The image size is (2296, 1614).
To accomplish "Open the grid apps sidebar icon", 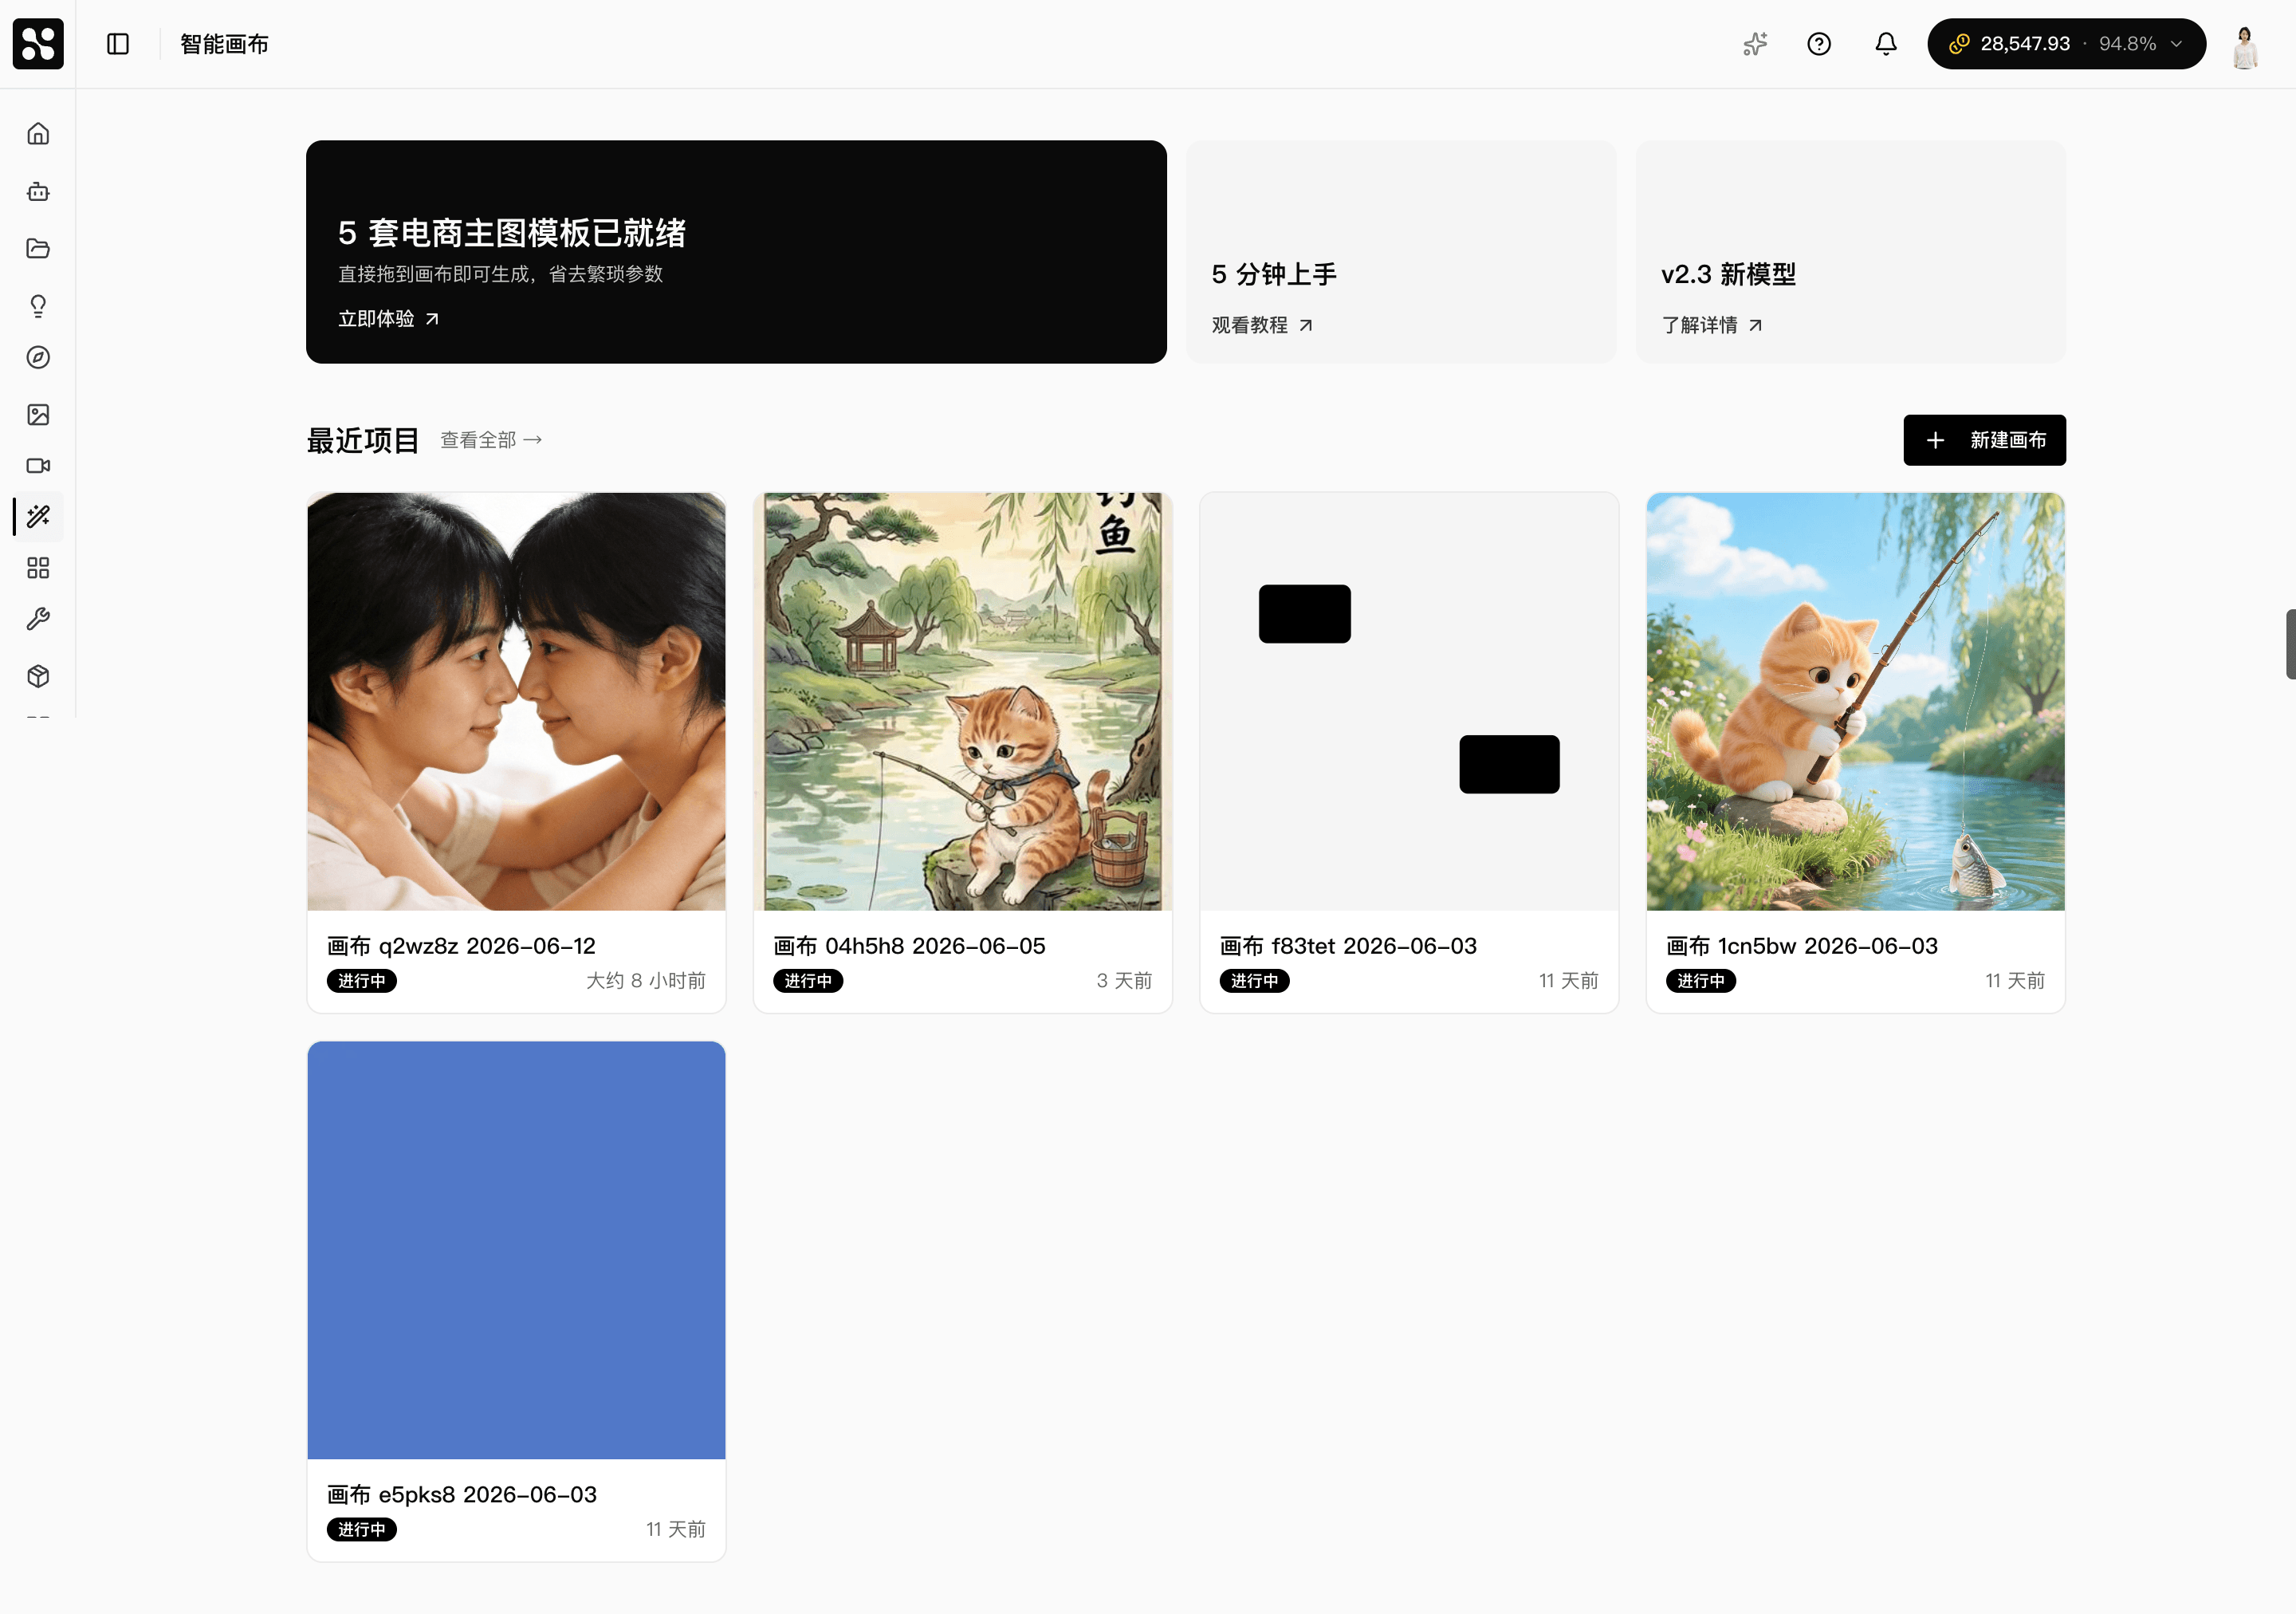I will tap(38, 568).
